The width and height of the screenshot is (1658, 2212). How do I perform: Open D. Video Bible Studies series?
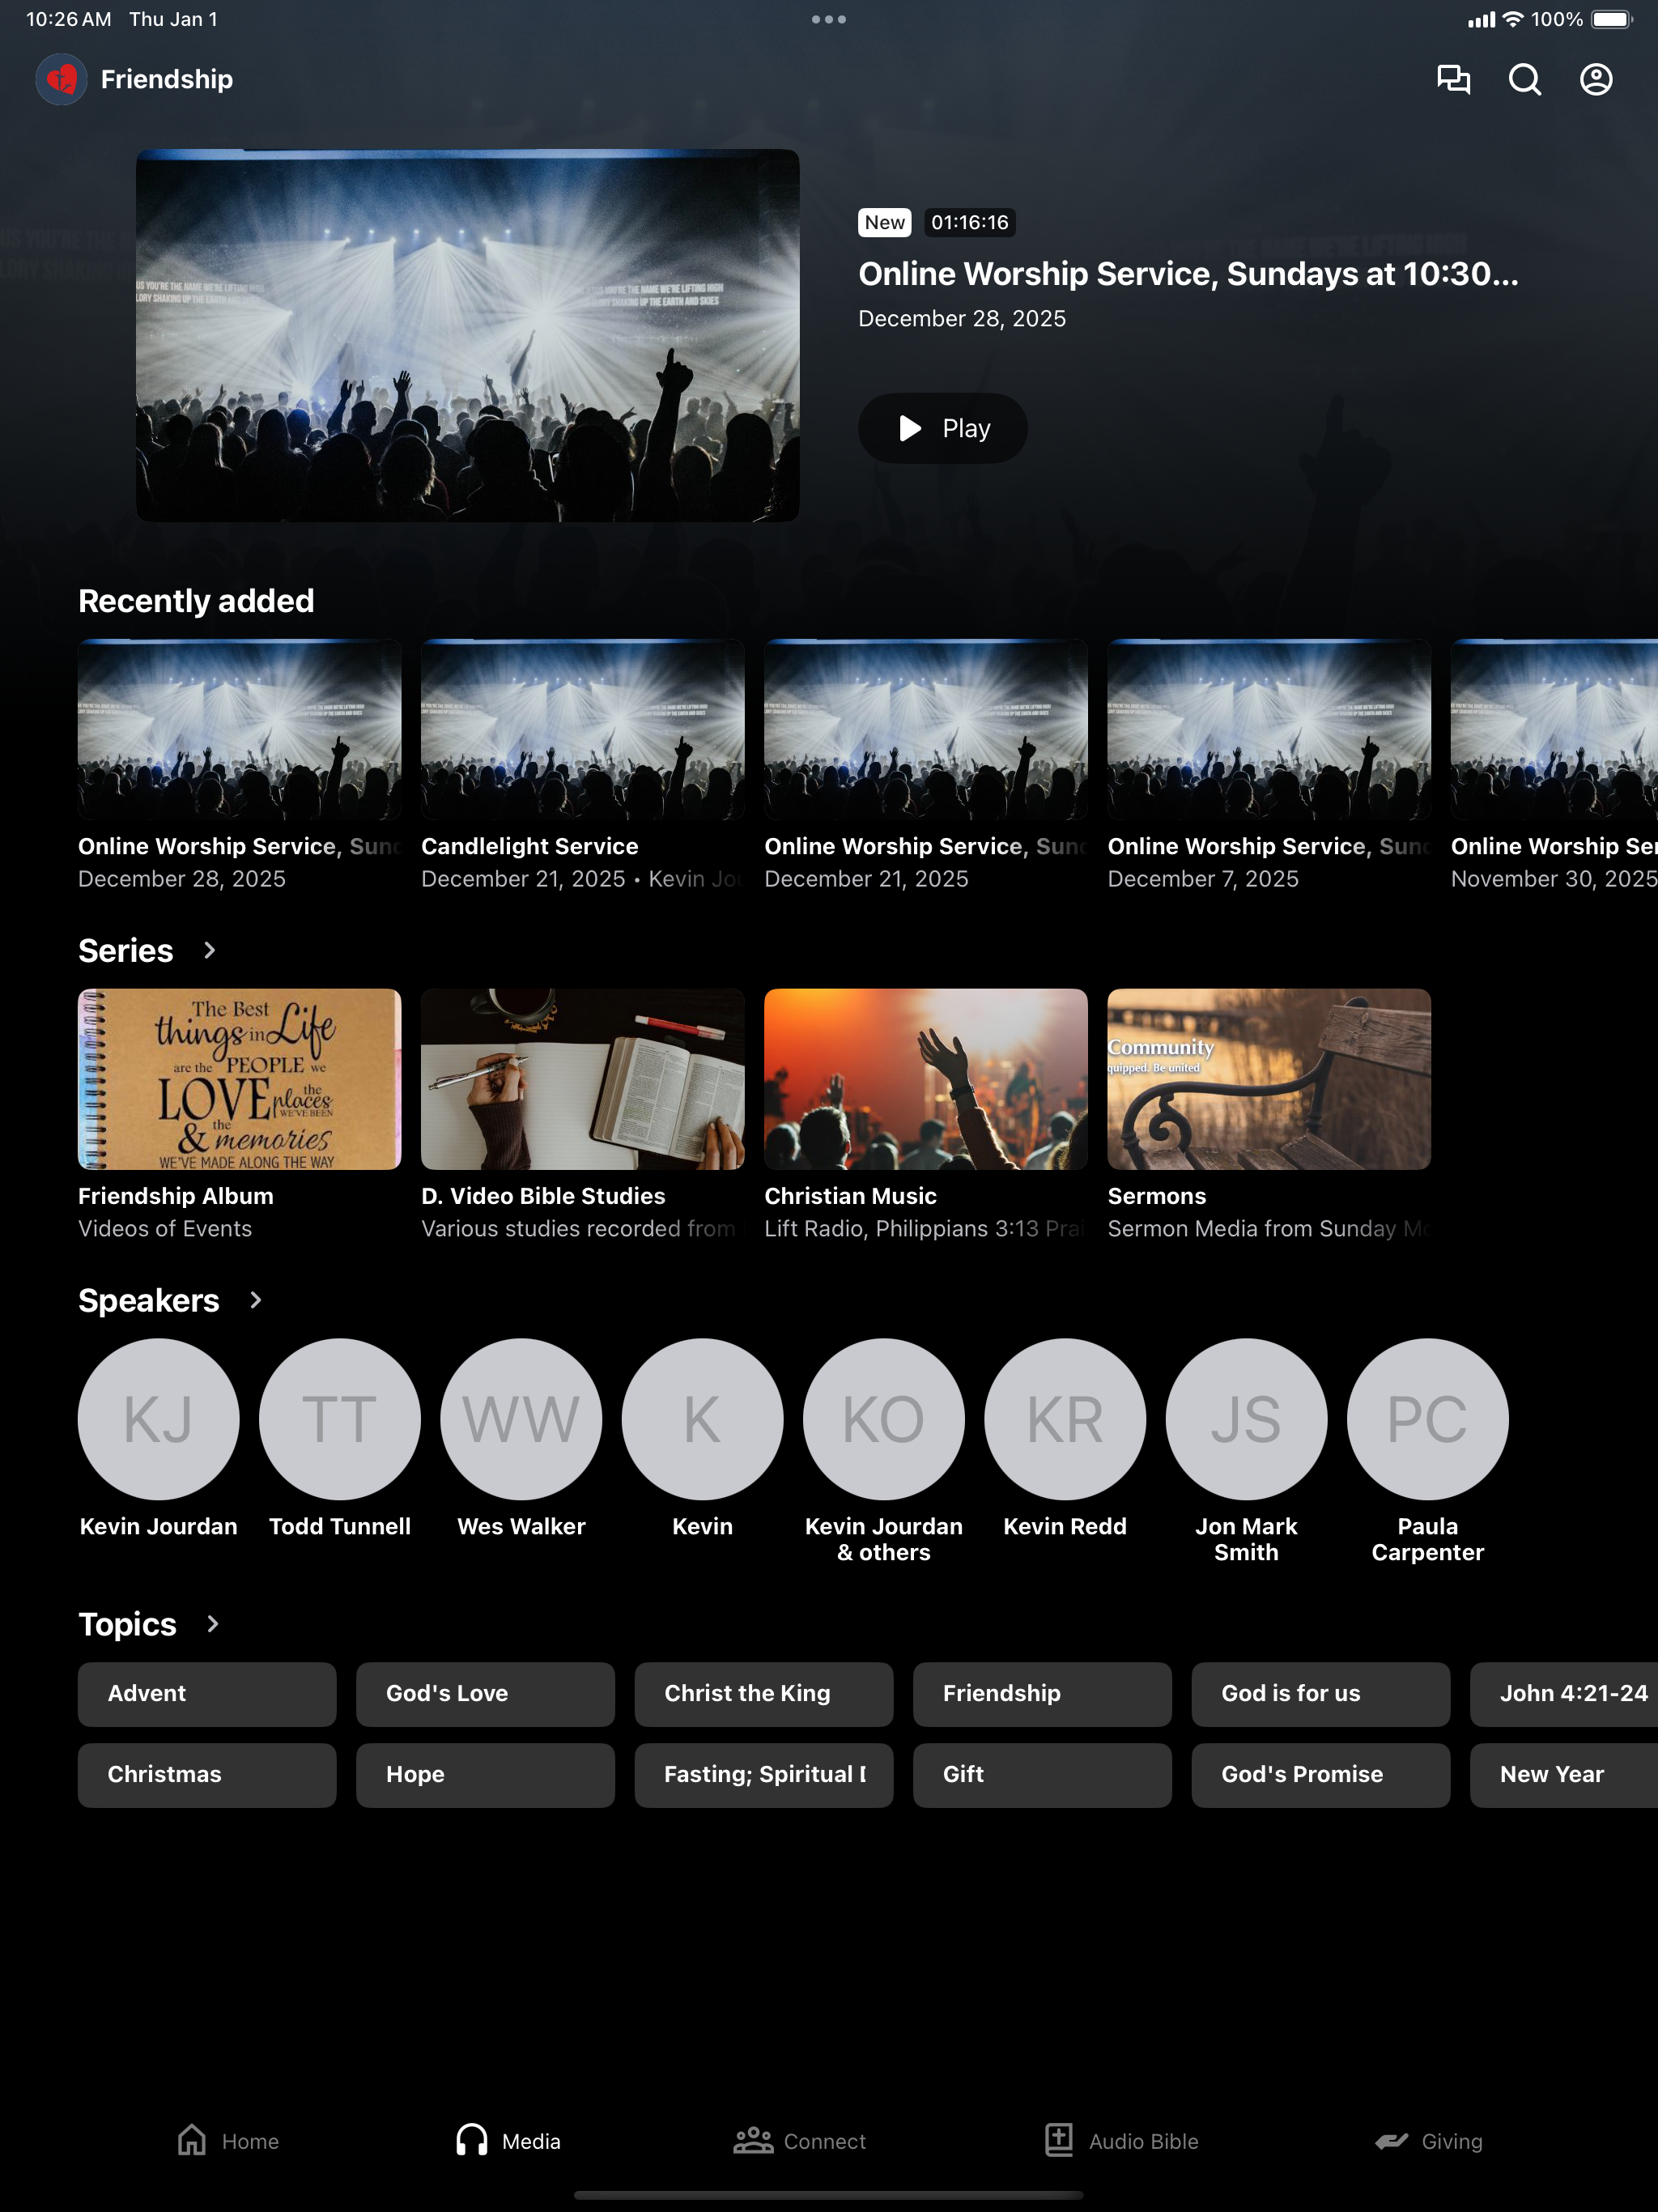point(582,1115)
